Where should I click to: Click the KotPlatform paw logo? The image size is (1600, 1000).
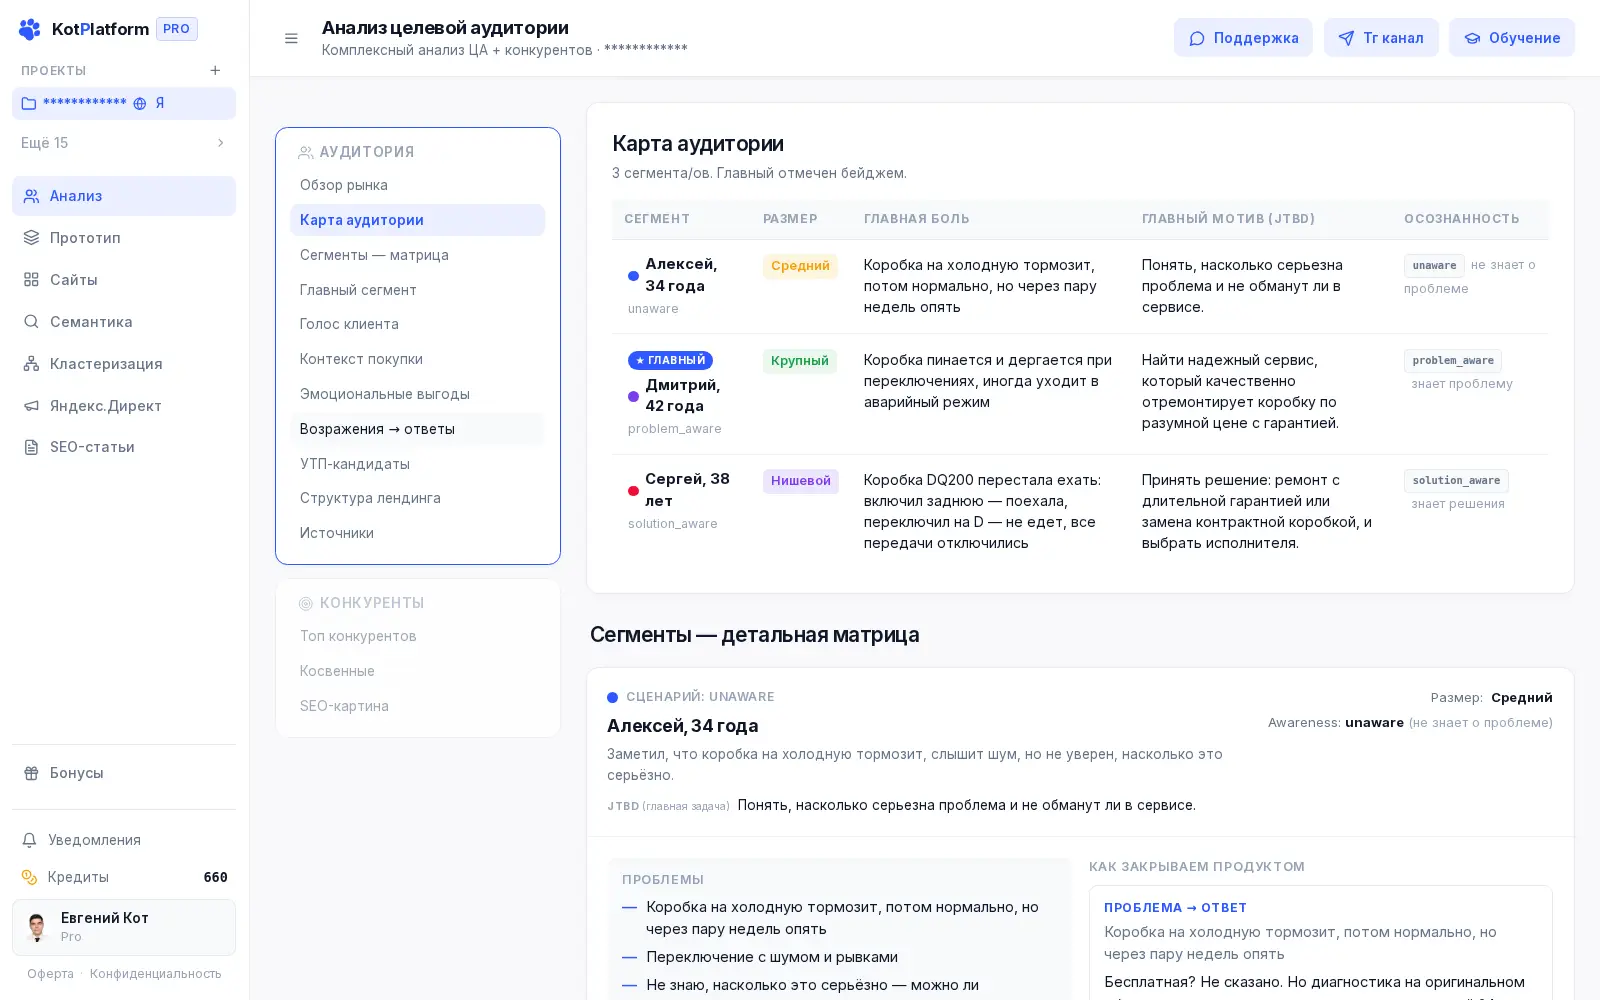click(x=30, y=29)
